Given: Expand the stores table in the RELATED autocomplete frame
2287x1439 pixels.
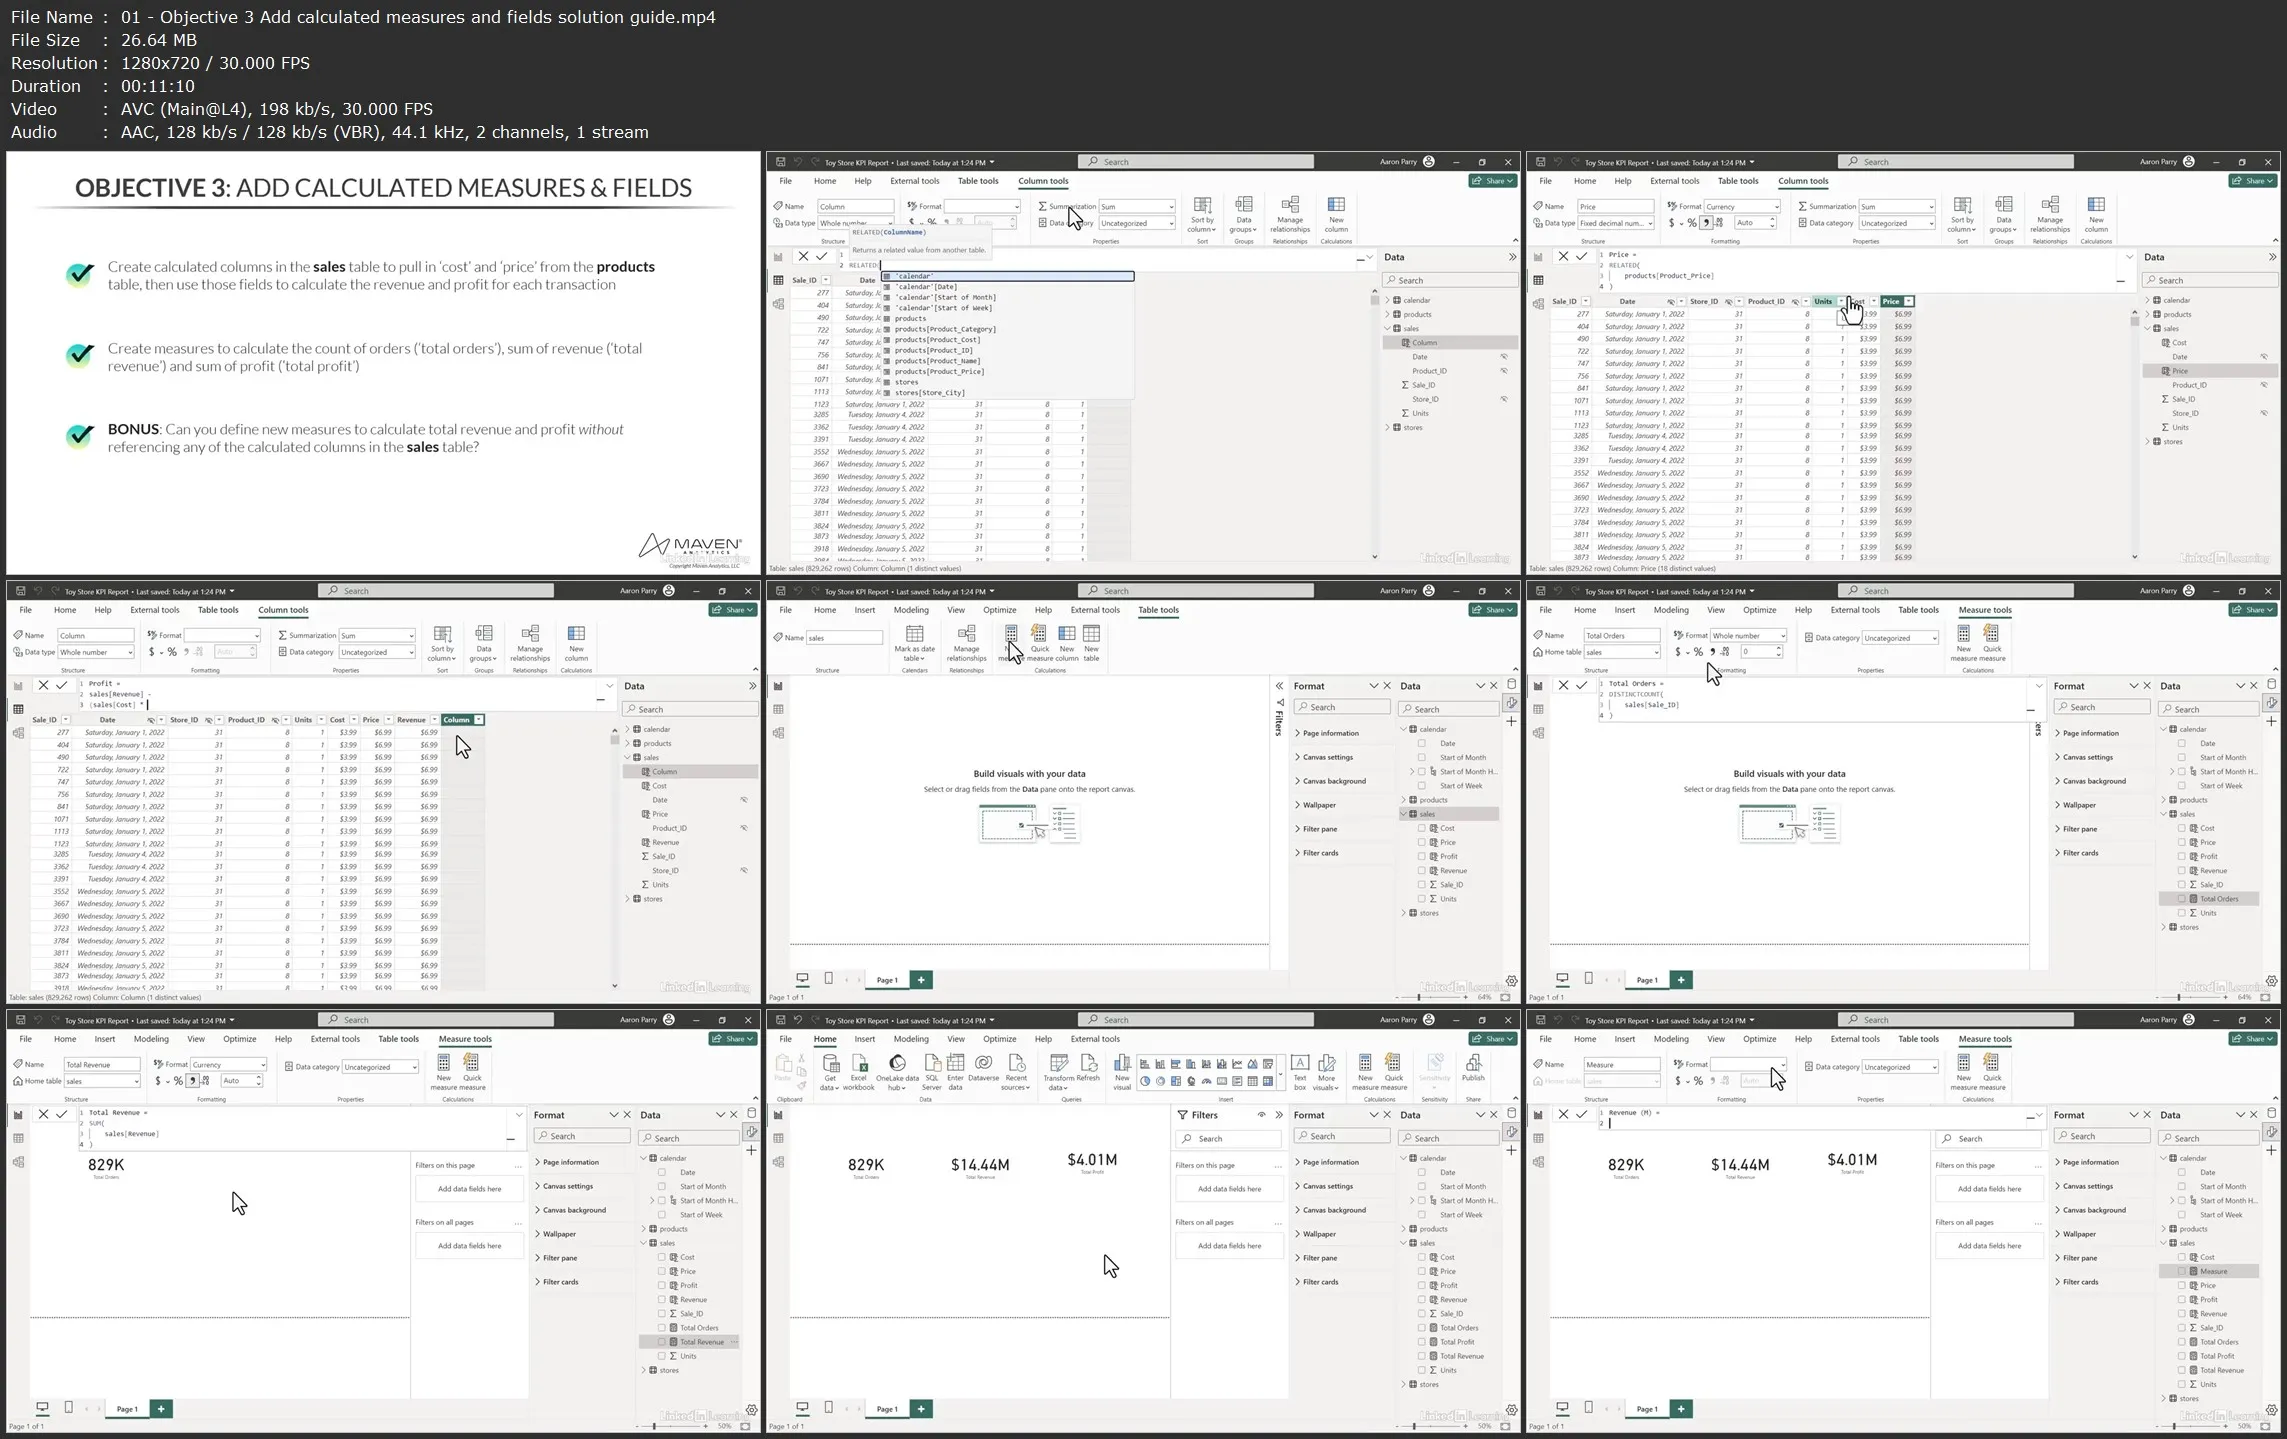Looking at the screenshot, I should [x=1388, y=428].
